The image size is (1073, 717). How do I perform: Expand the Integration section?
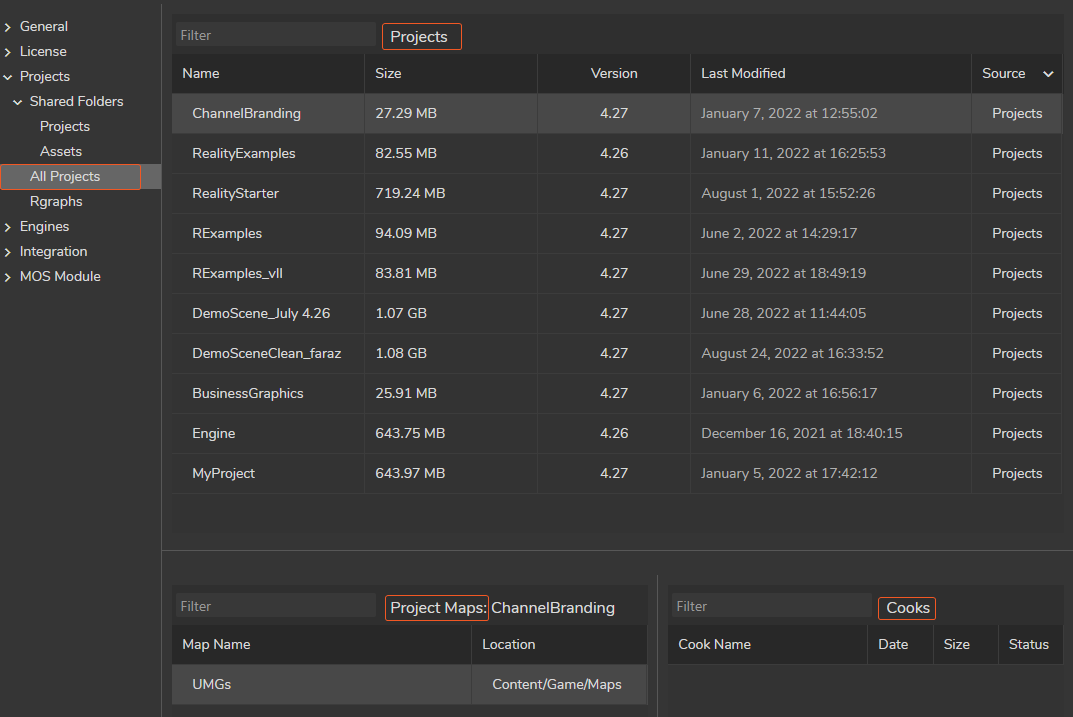(x=8, y=252)
